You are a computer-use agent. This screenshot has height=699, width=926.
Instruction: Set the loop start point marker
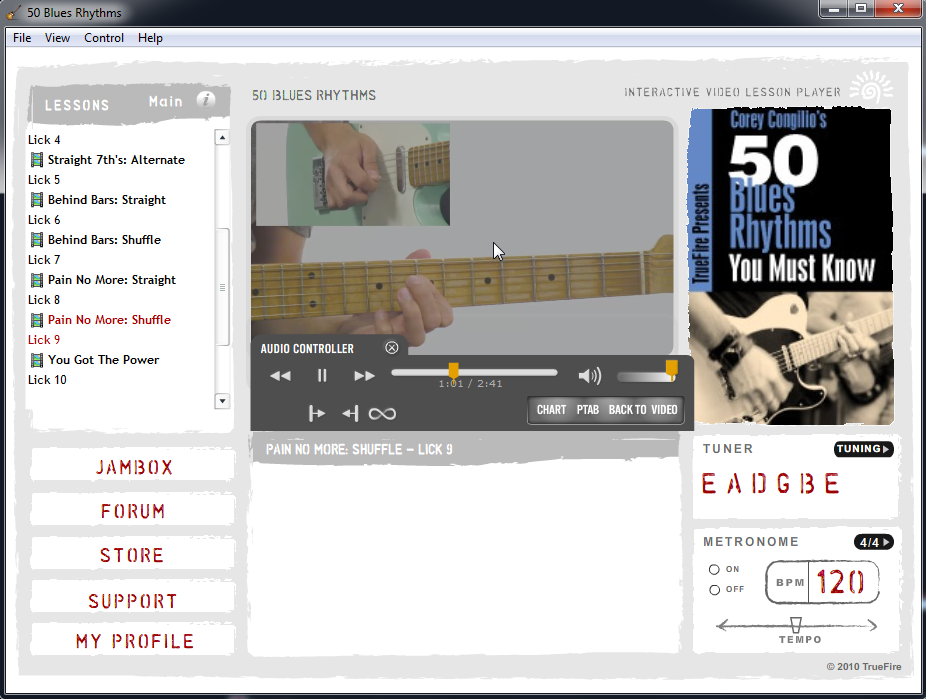coord(317,413)
